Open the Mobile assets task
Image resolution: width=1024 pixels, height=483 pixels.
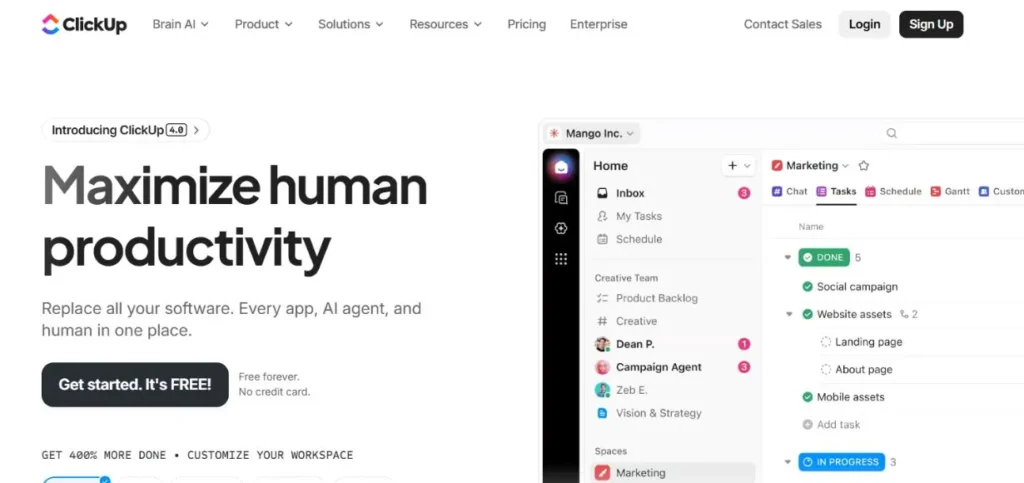(850, 397)
